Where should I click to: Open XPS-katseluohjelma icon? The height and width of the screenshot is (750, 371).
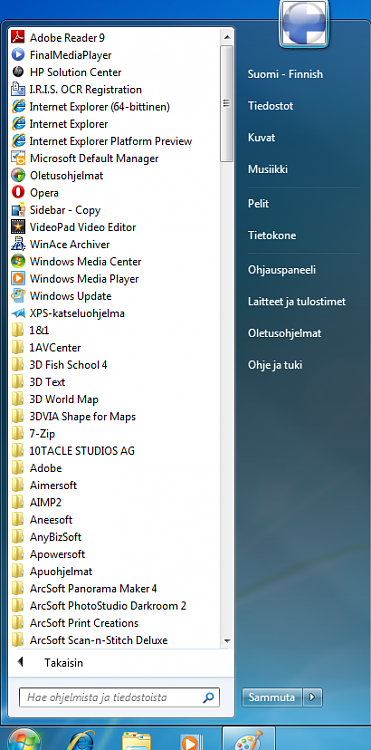(x=18, y=313)
